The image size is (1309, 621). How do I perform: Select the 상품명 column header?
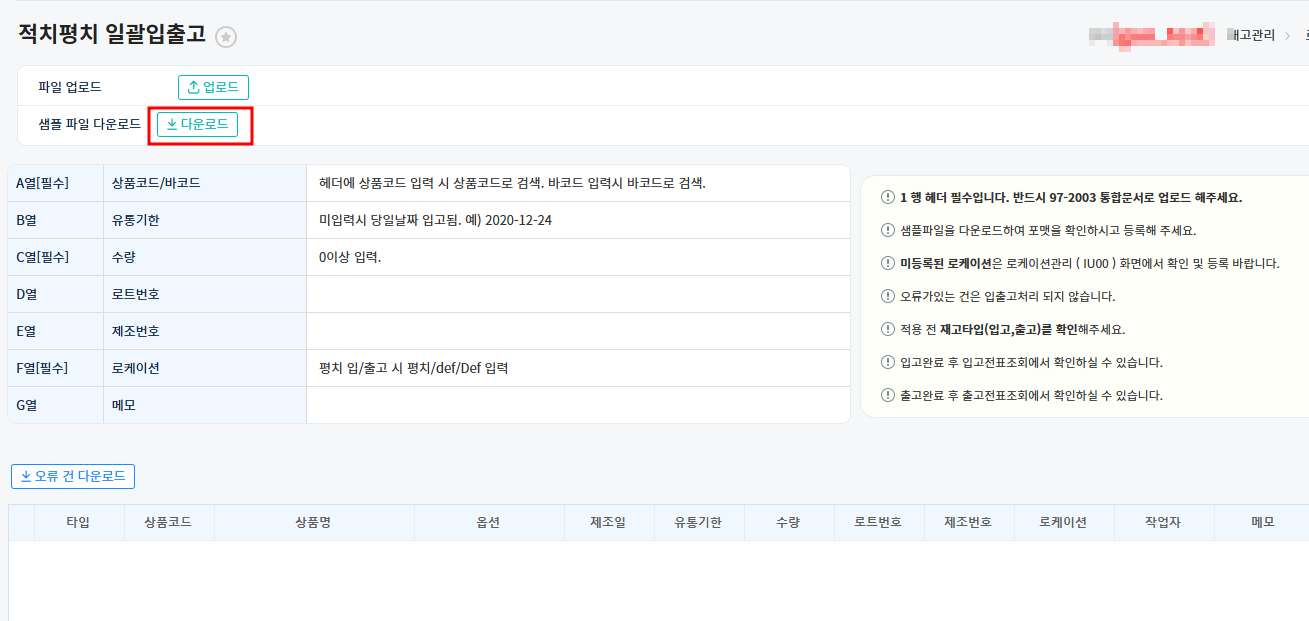click(x=314, y=523)
